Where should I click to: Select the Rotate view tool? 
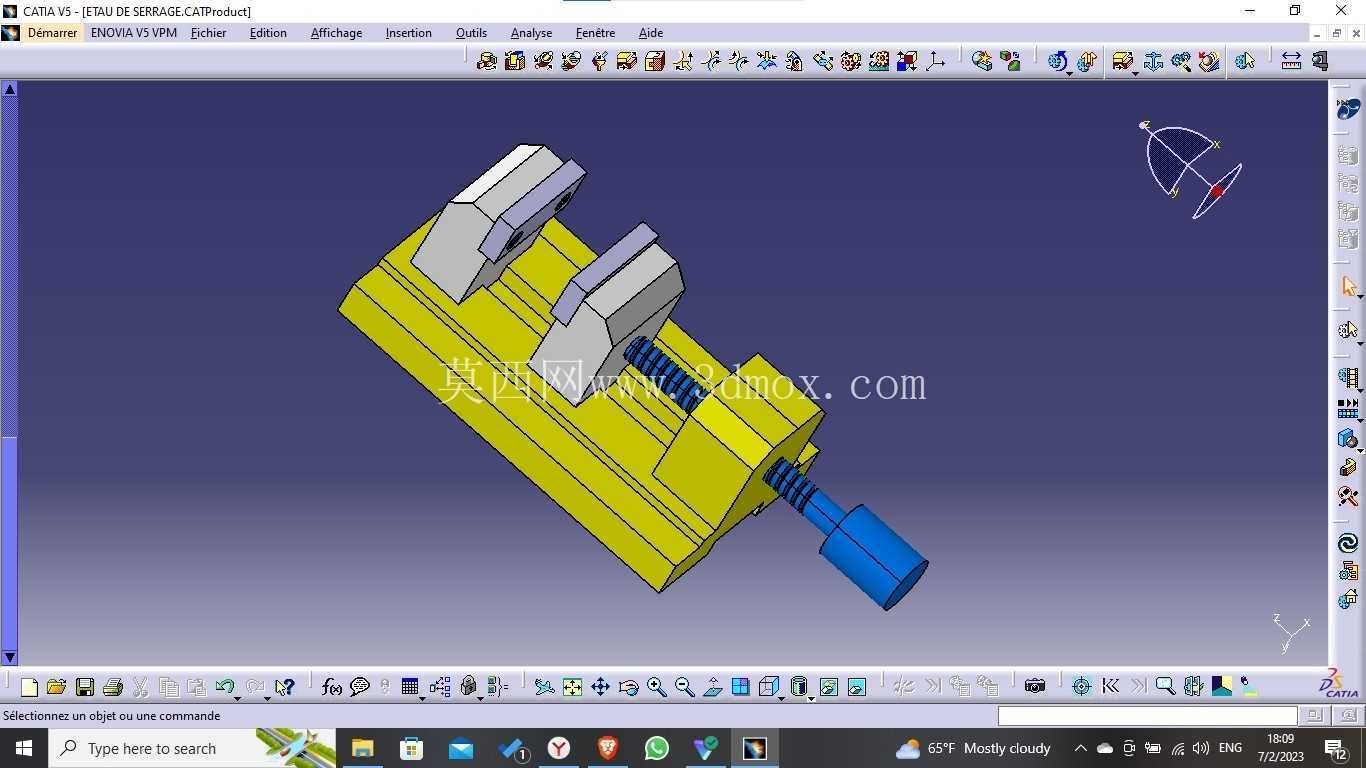(x=629, y=687)
